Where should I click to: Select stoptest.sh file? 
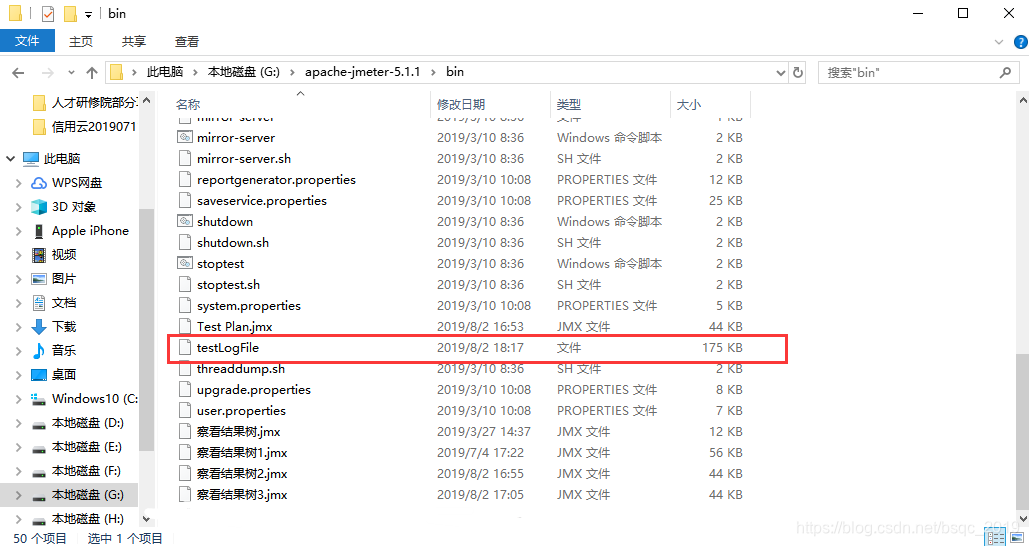(228, 284)
